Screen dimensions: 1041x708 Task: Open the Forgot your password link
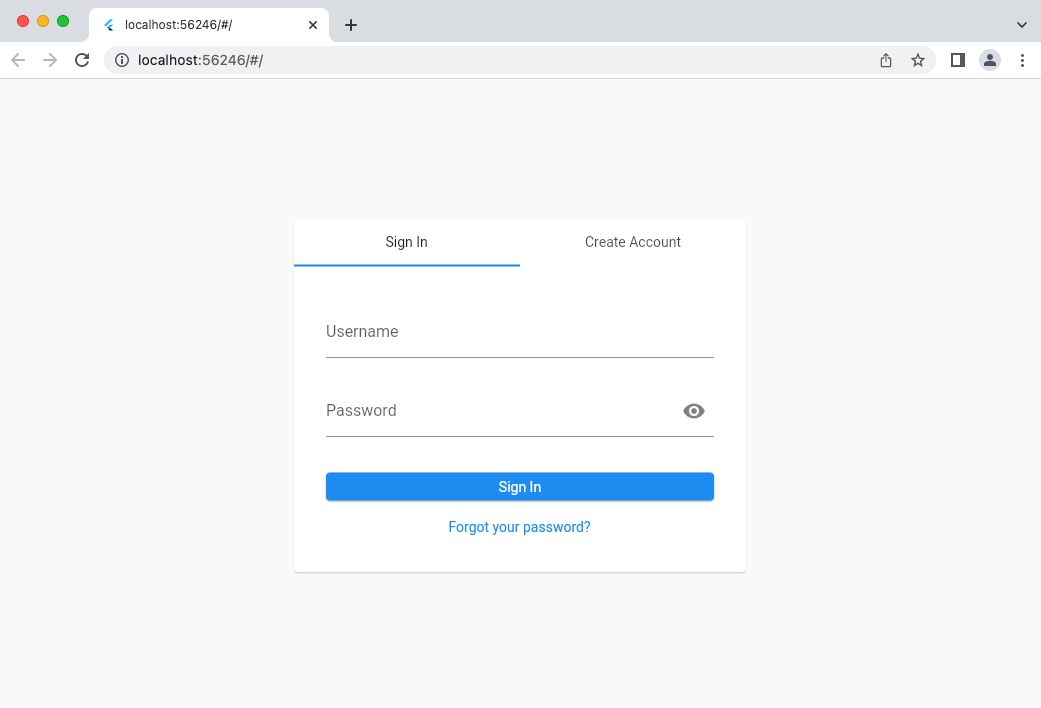click(x=519, y=526)
